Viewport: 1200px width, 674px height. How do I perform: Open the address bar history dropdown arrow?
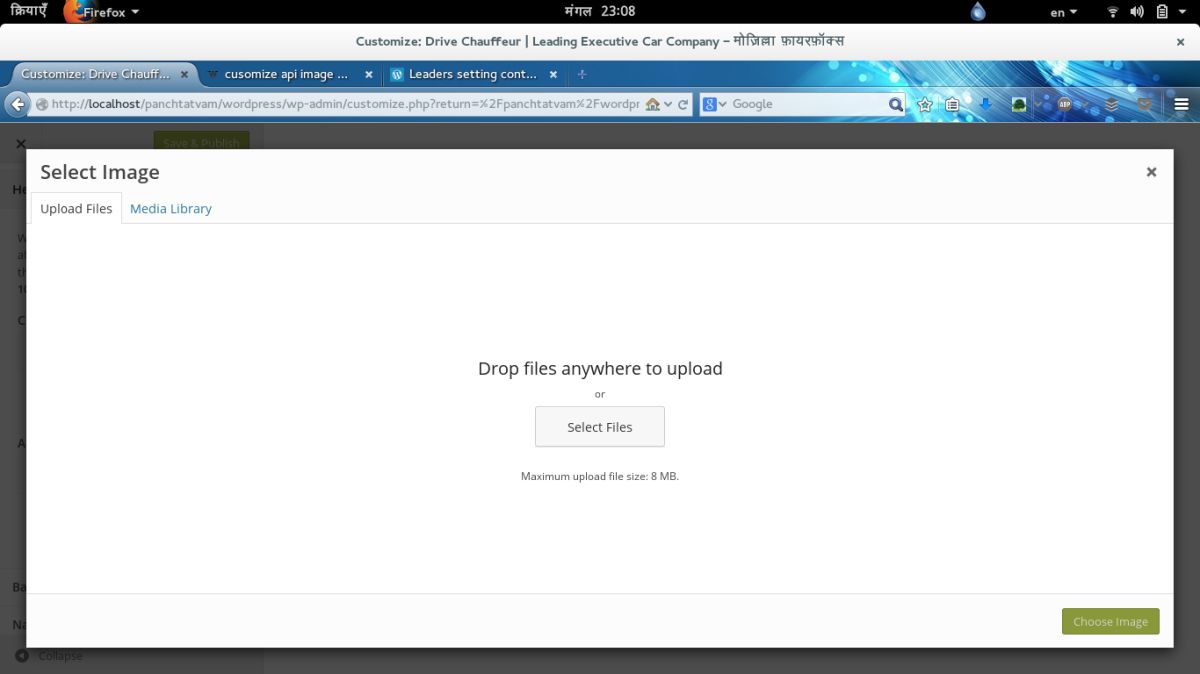tap(668, 104)
